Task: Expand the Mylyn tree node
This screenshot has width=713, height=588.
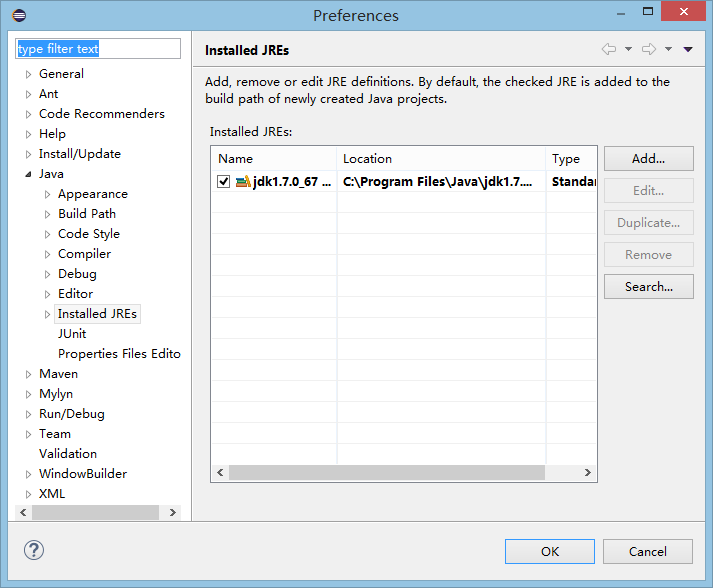Action: click(28, 394)
